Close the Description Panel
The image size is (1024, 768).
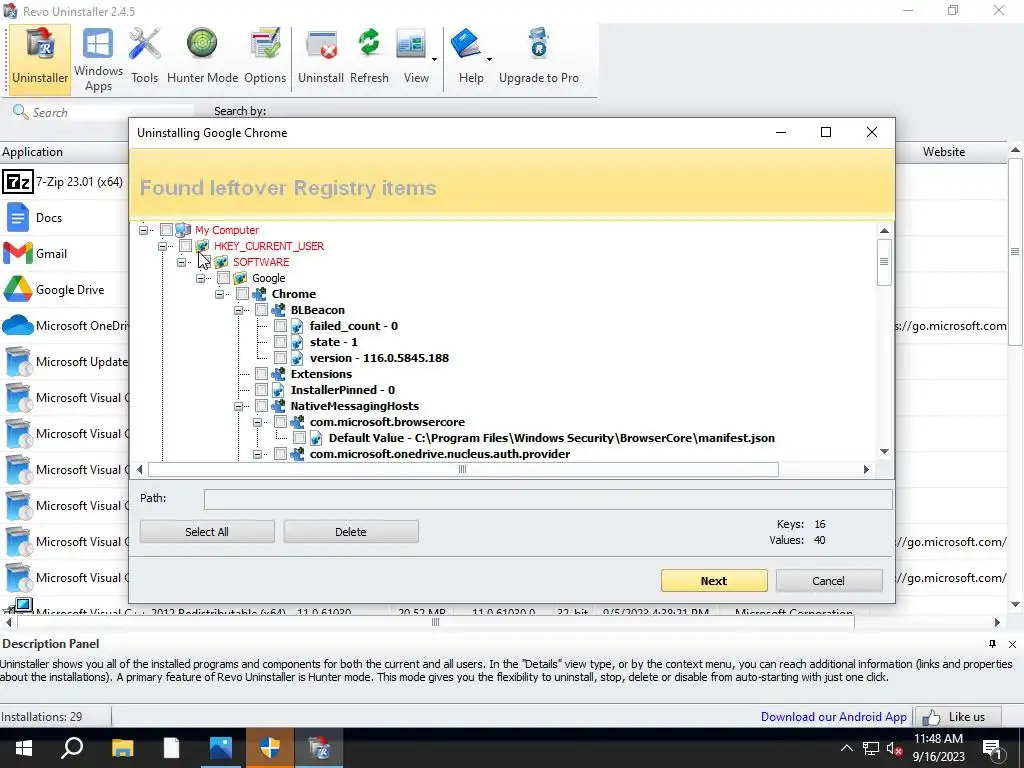[x=1012, y=644]
